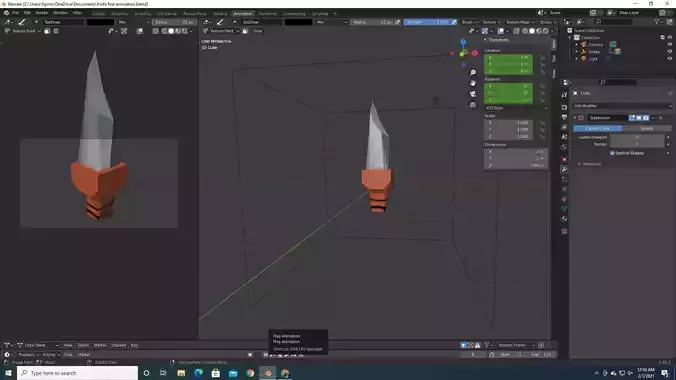
Task: Adjust the blue Strength slider
Action: pos(430,22)
